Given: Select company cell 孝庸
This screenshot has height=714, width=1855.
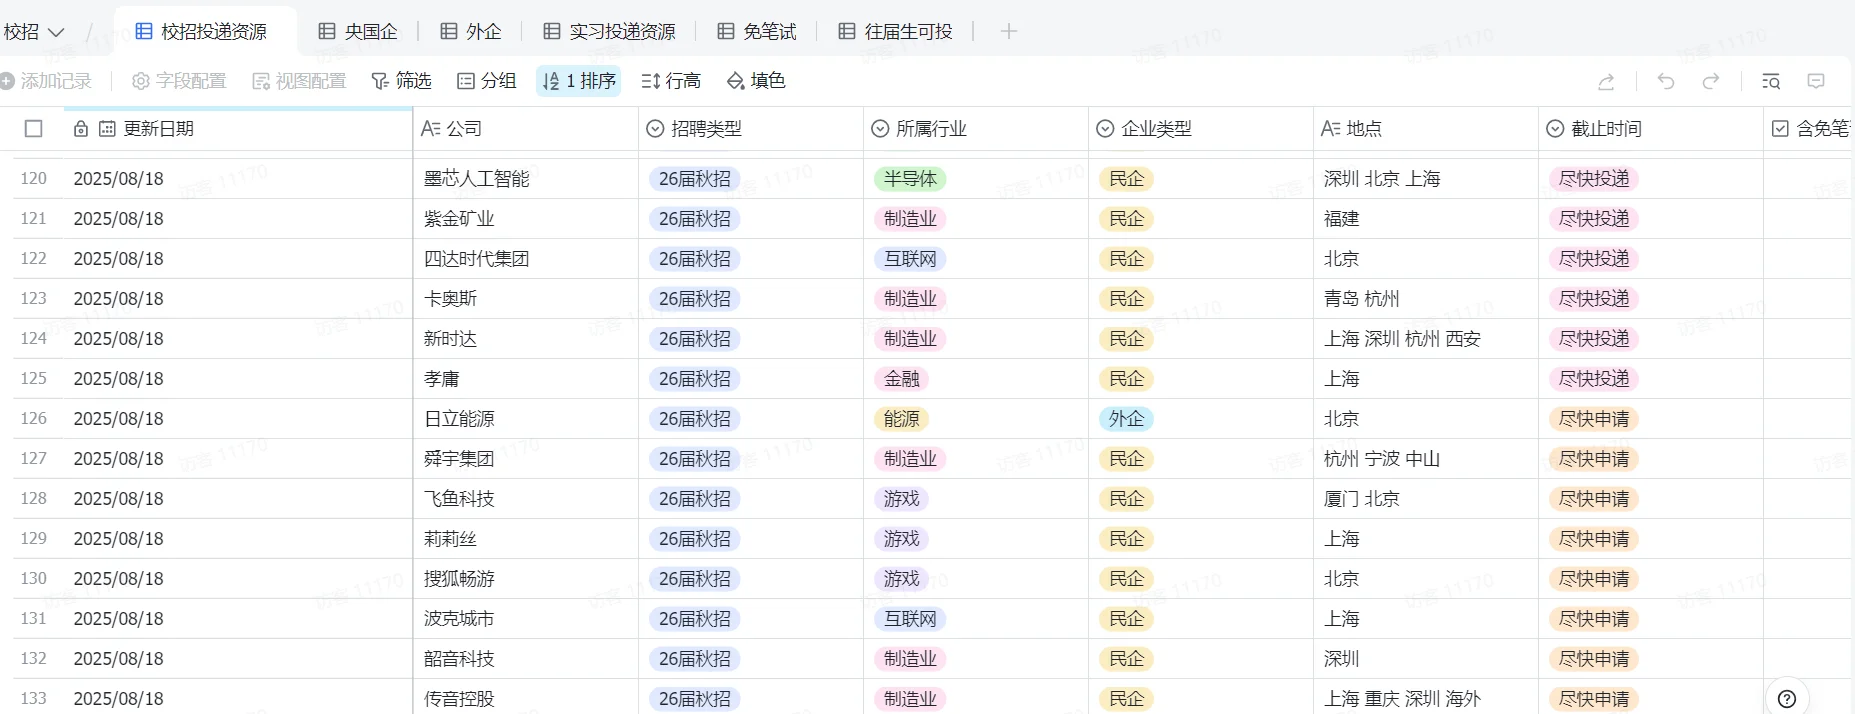Looking at the screenshot, I should point(526,379).
